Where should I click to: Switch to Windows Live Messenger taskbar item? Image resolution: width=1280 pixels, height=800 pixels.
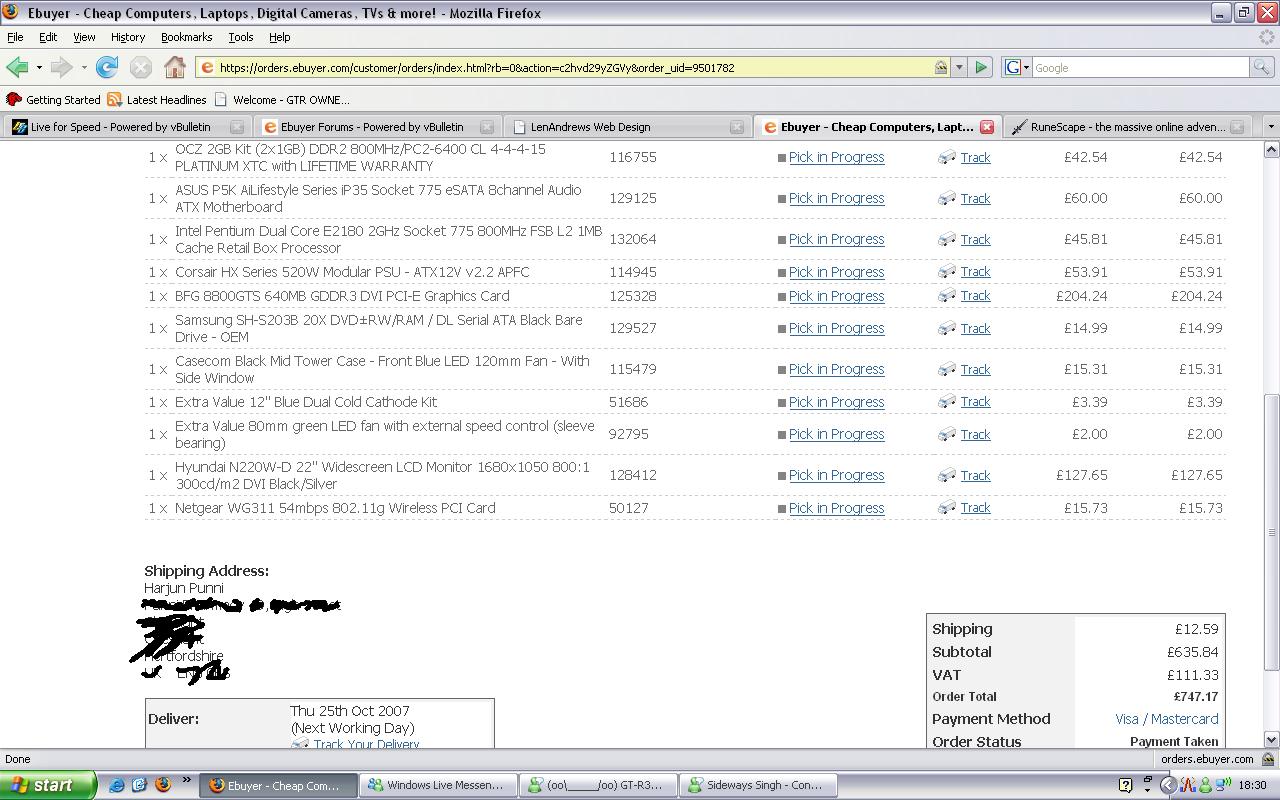(x=438, y=785)
